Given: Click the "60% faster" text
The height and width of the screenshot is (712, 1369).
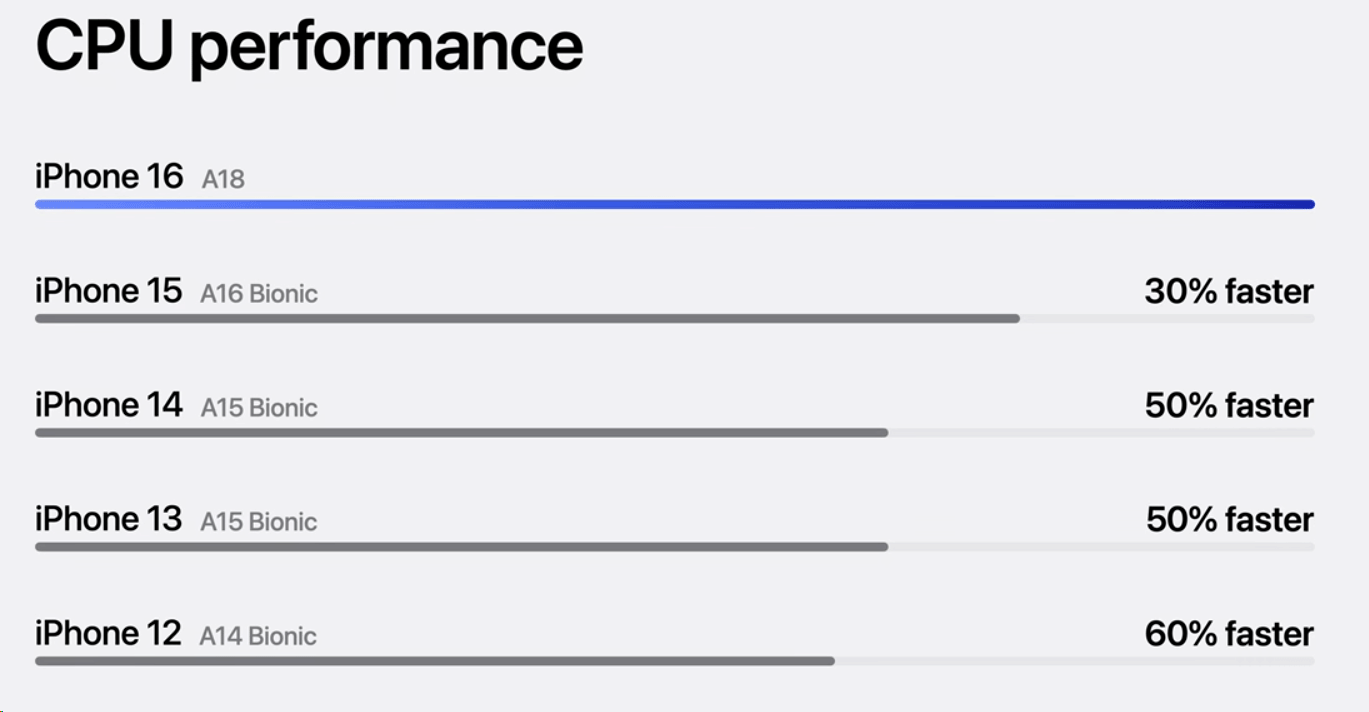Looking at the screenshot, I should click(x=1229, y=634).
